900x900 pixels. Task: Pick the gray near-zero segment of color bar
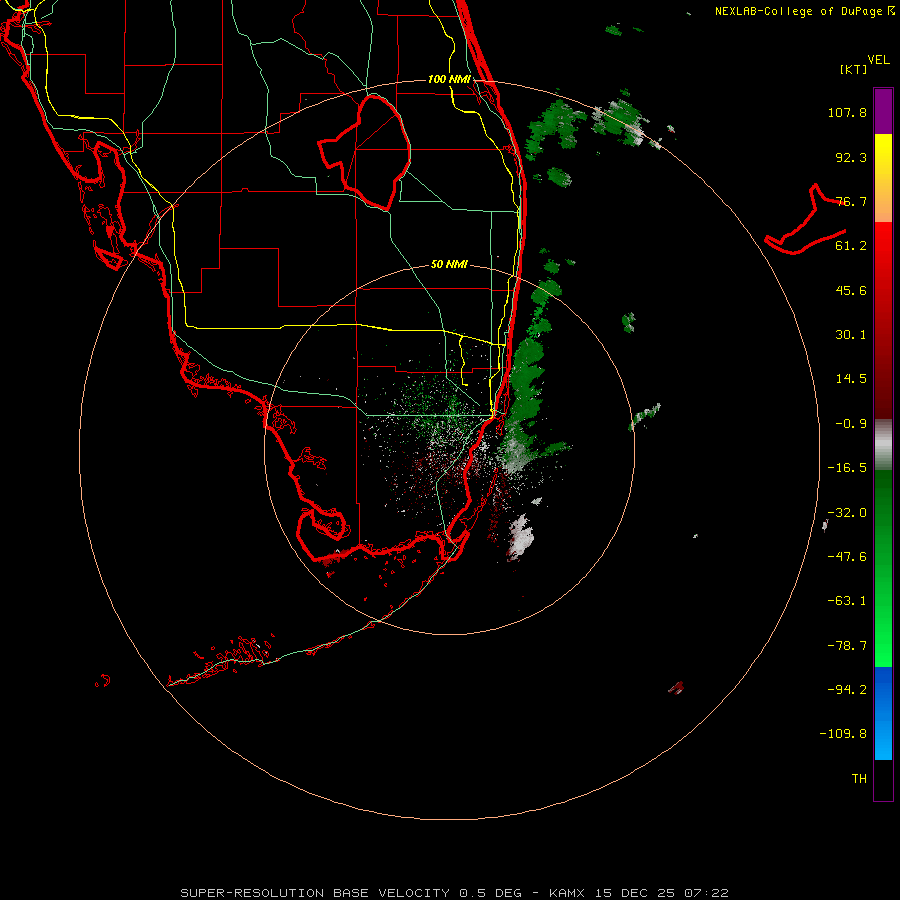pos(883,444)
